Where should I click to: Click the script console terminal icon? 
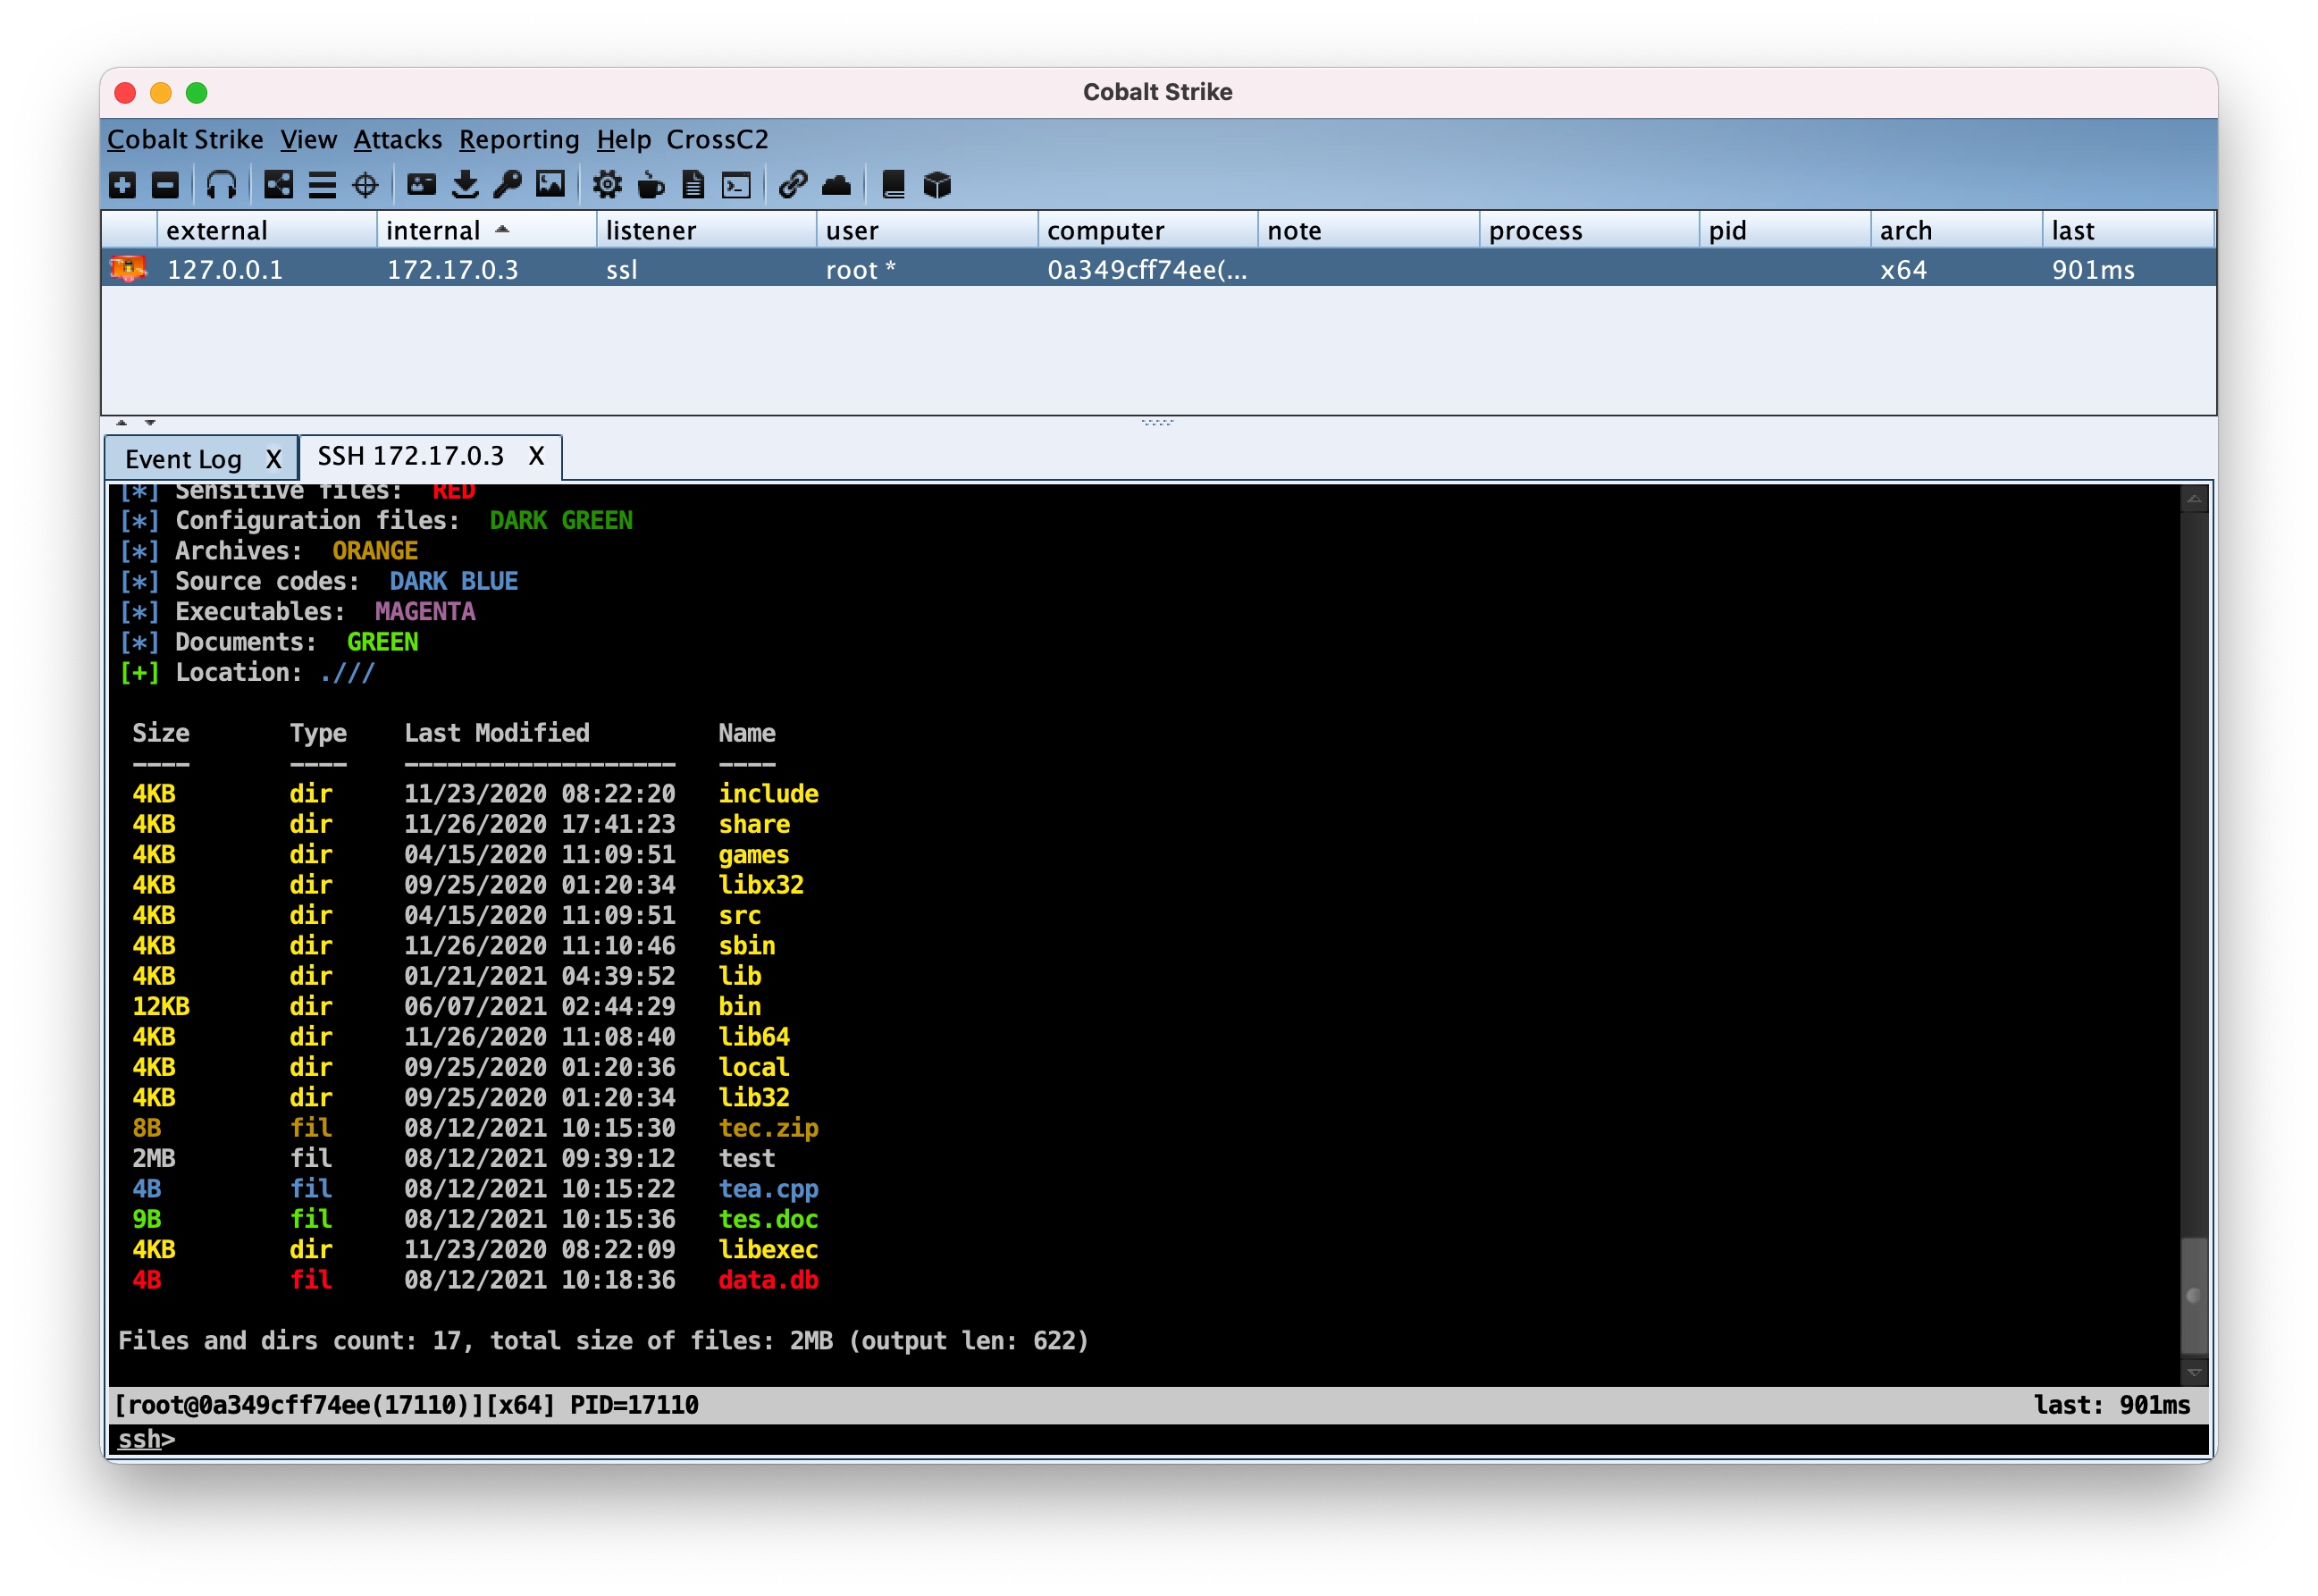(737, 185)
